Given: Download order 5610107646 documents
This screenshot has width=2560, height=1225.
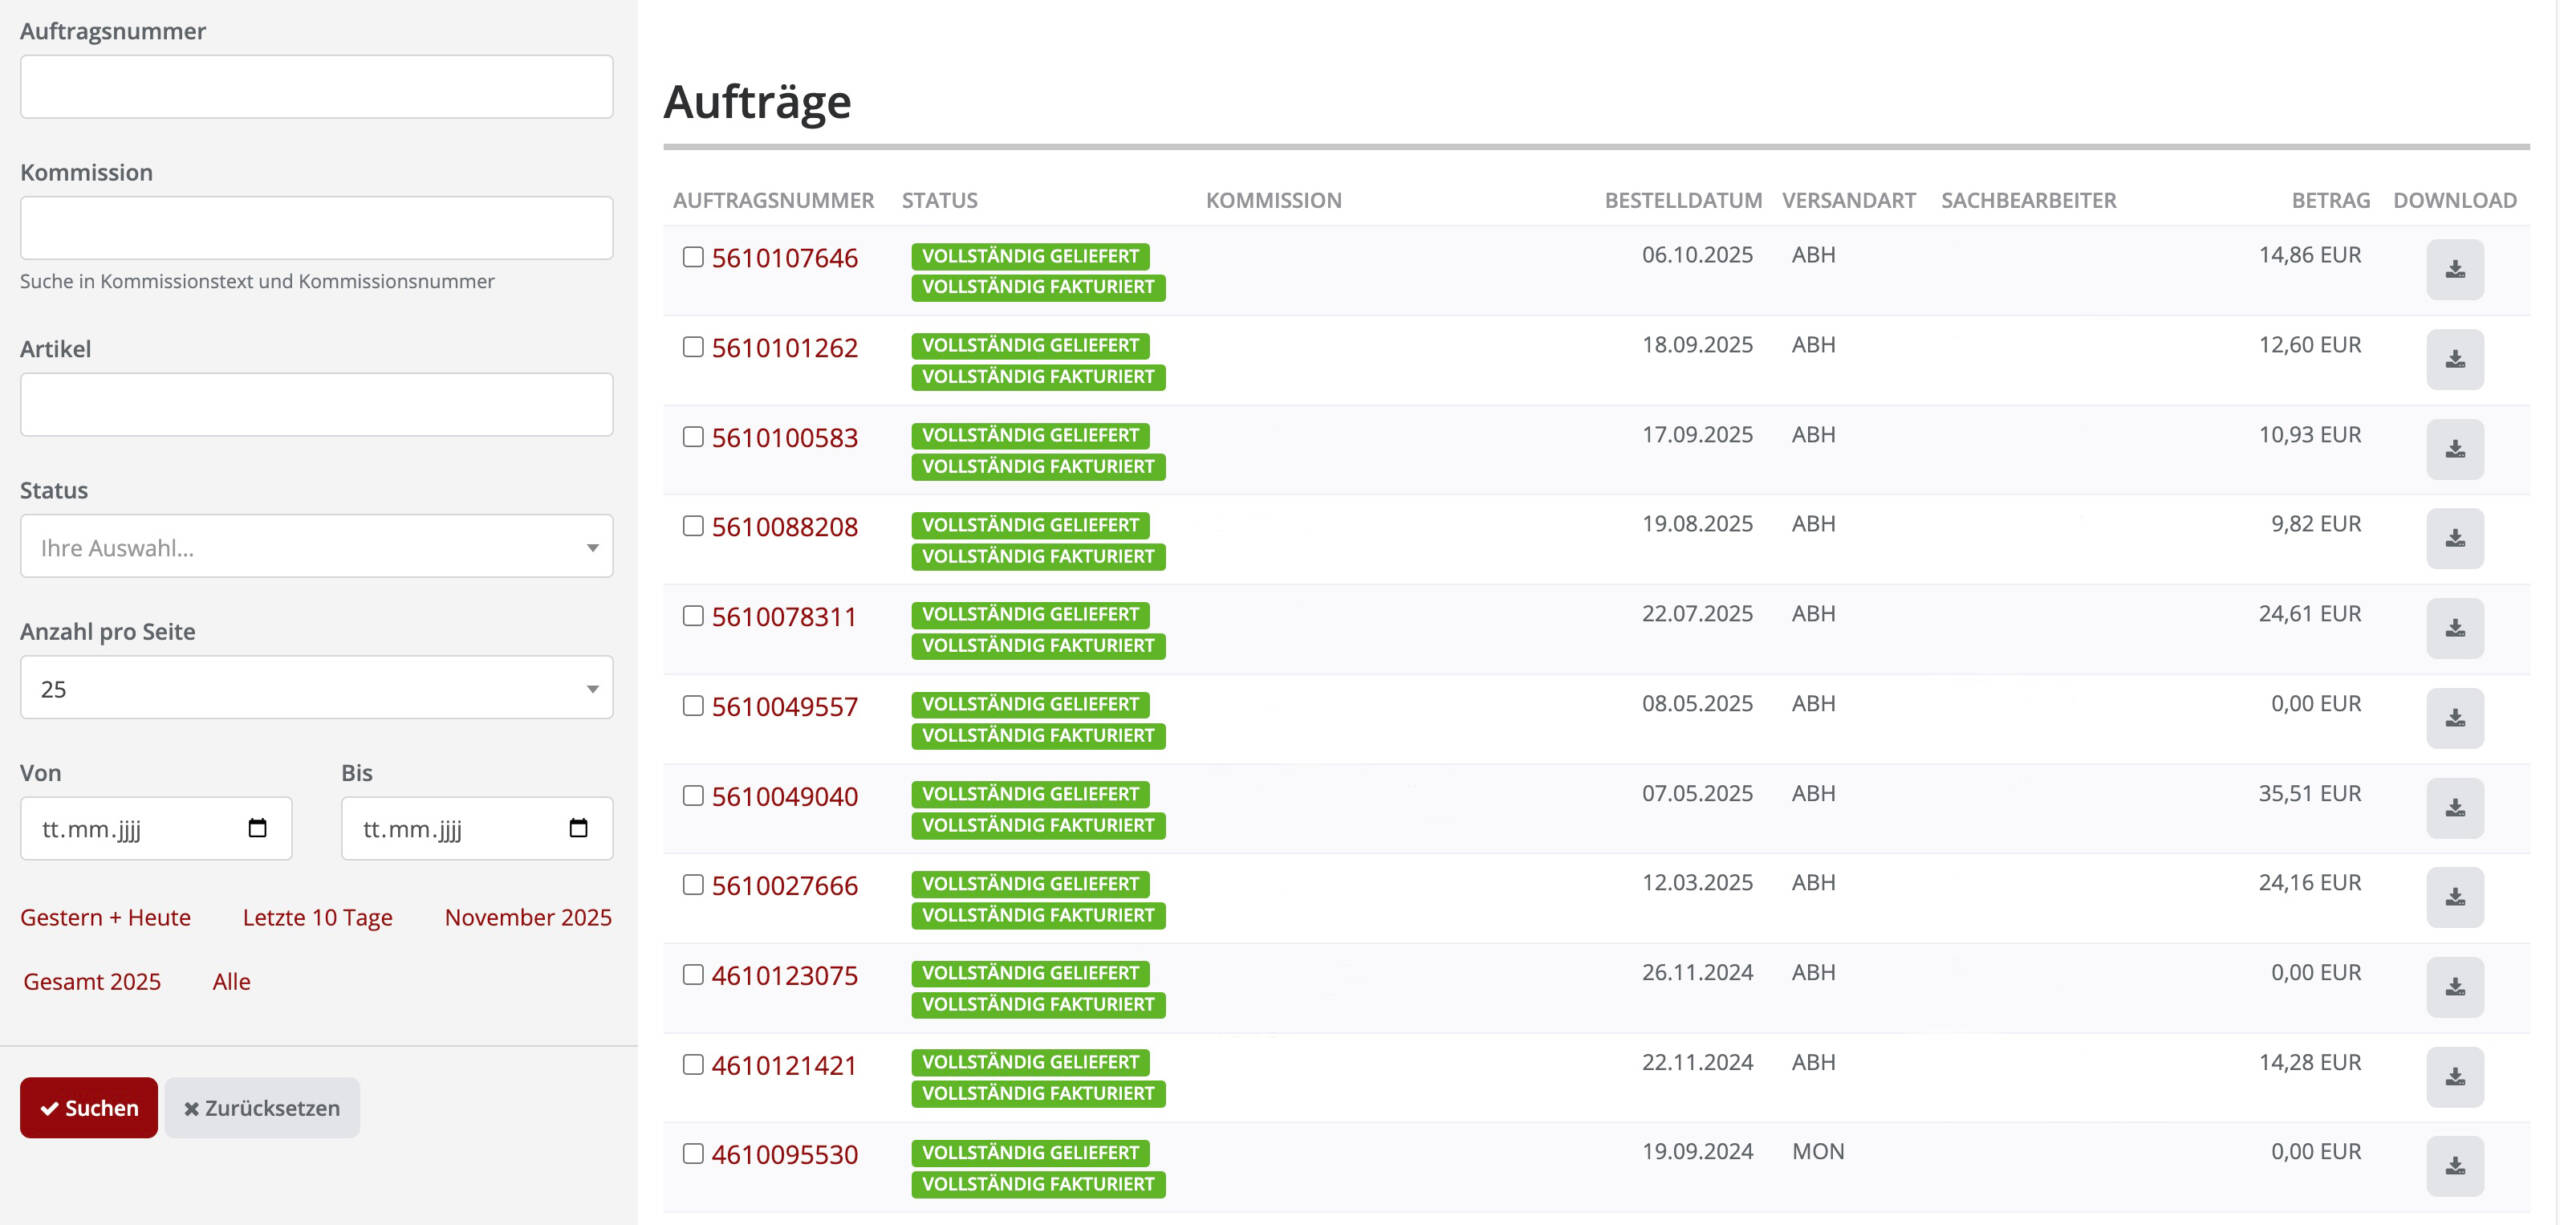Looking at the screenshot, I should tap(2454, 270).
